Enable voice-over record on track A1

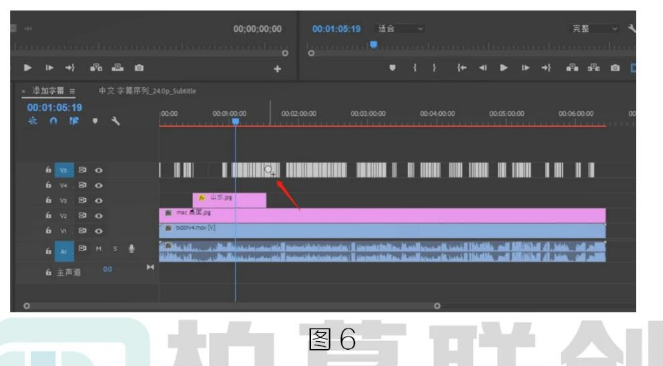[x=132, y=249]
